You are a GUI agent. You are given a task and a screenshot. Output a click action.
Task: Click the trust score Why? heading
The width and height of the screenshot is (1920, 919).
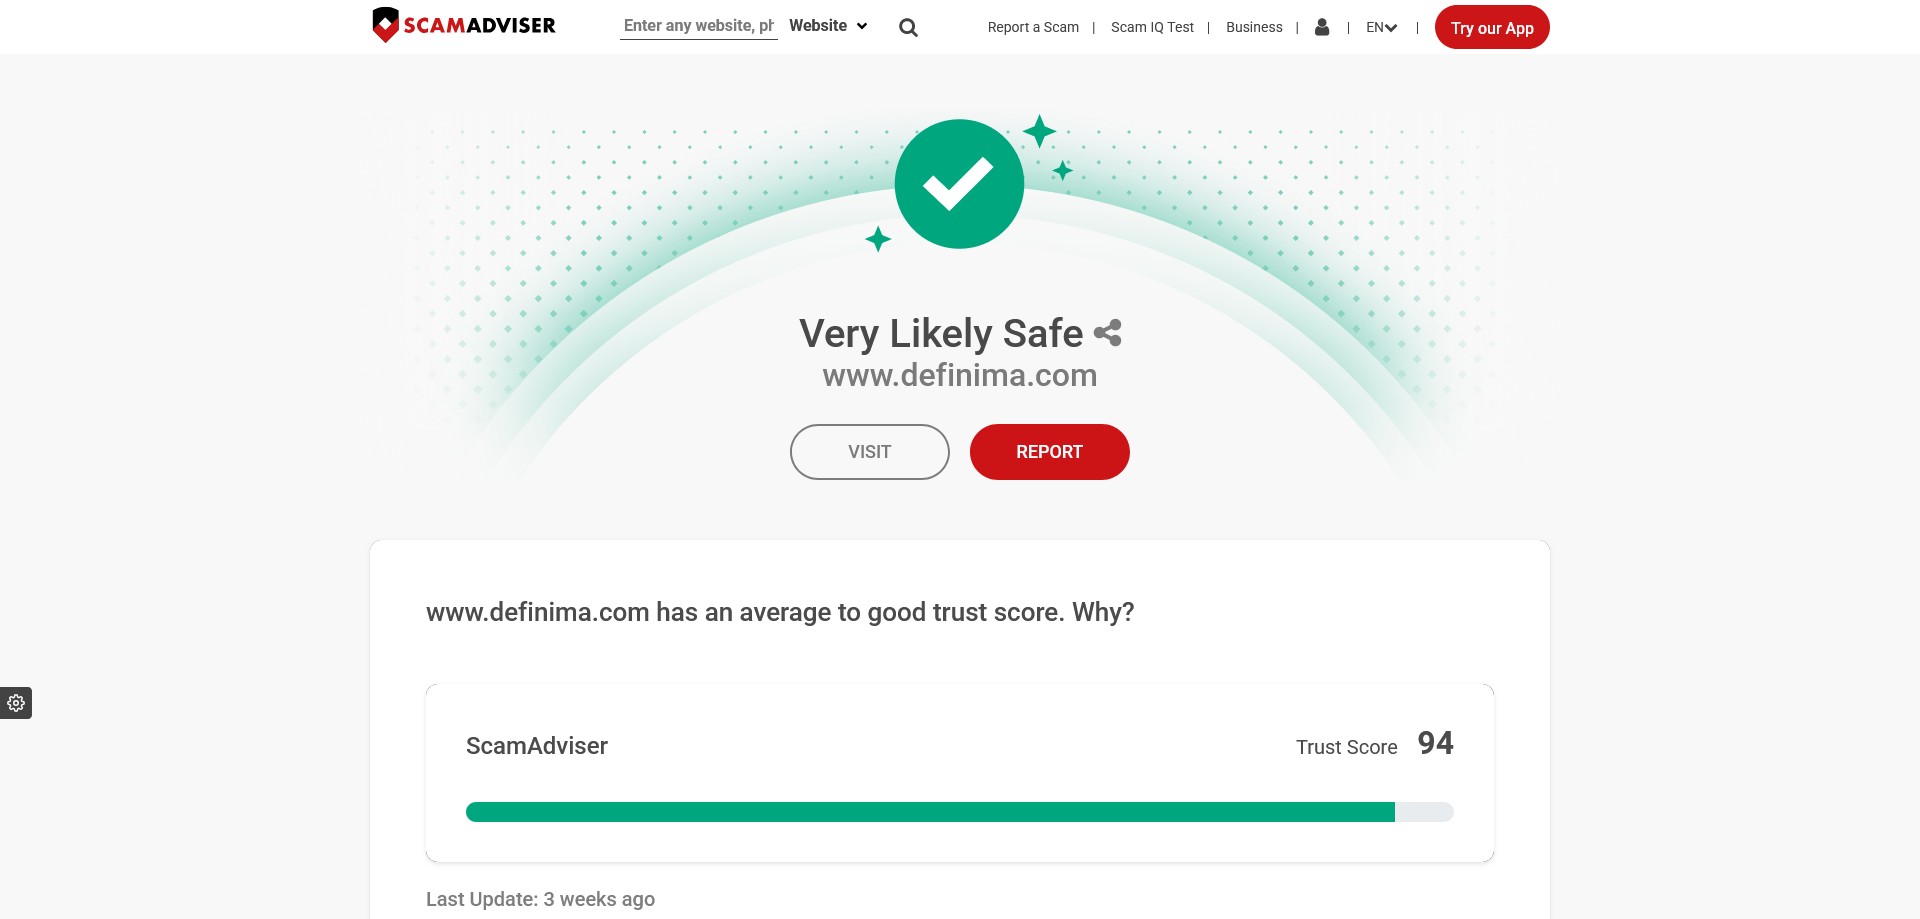(x=780, y=612)
